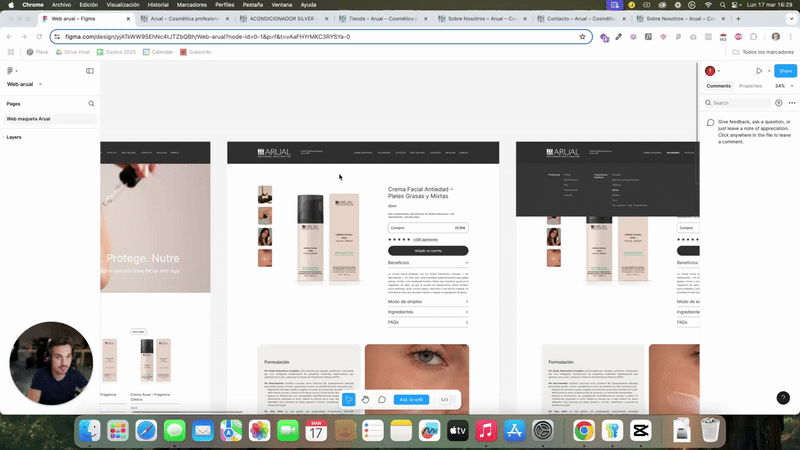
Task: Reload the page with the refresh icon
Action: click(39, 37)
